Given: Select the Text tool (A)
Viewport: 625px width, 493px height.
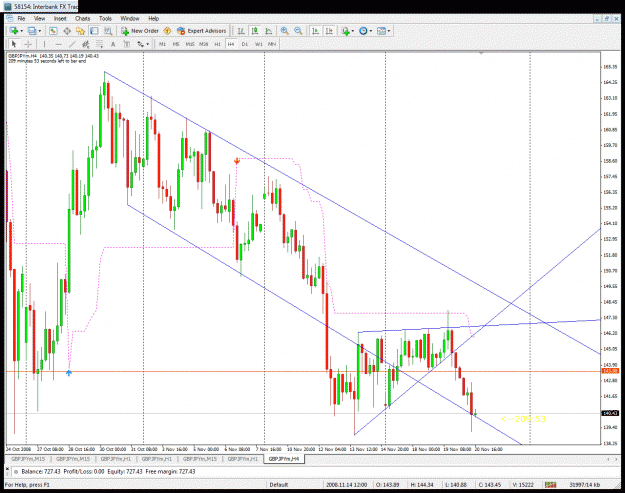Looking at the screenshot, I should [113, 44].
